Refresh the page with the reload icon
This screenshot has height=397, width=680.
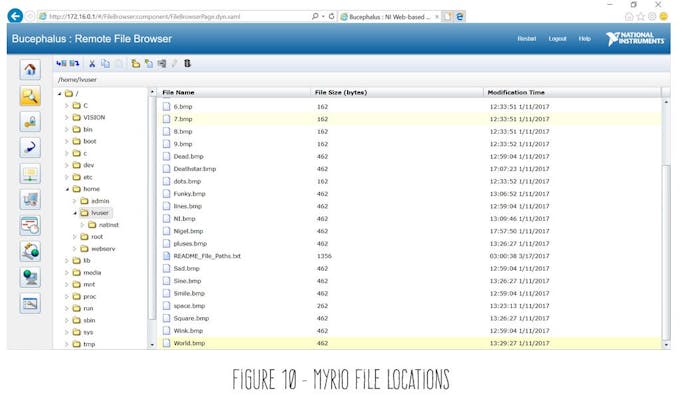click(x=331, y=16)
